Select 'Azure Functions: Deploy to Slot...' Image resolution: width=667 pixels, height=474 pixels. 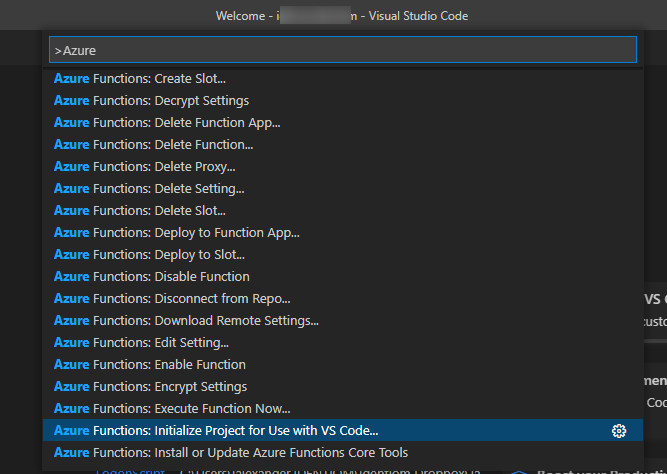(342, 254)
